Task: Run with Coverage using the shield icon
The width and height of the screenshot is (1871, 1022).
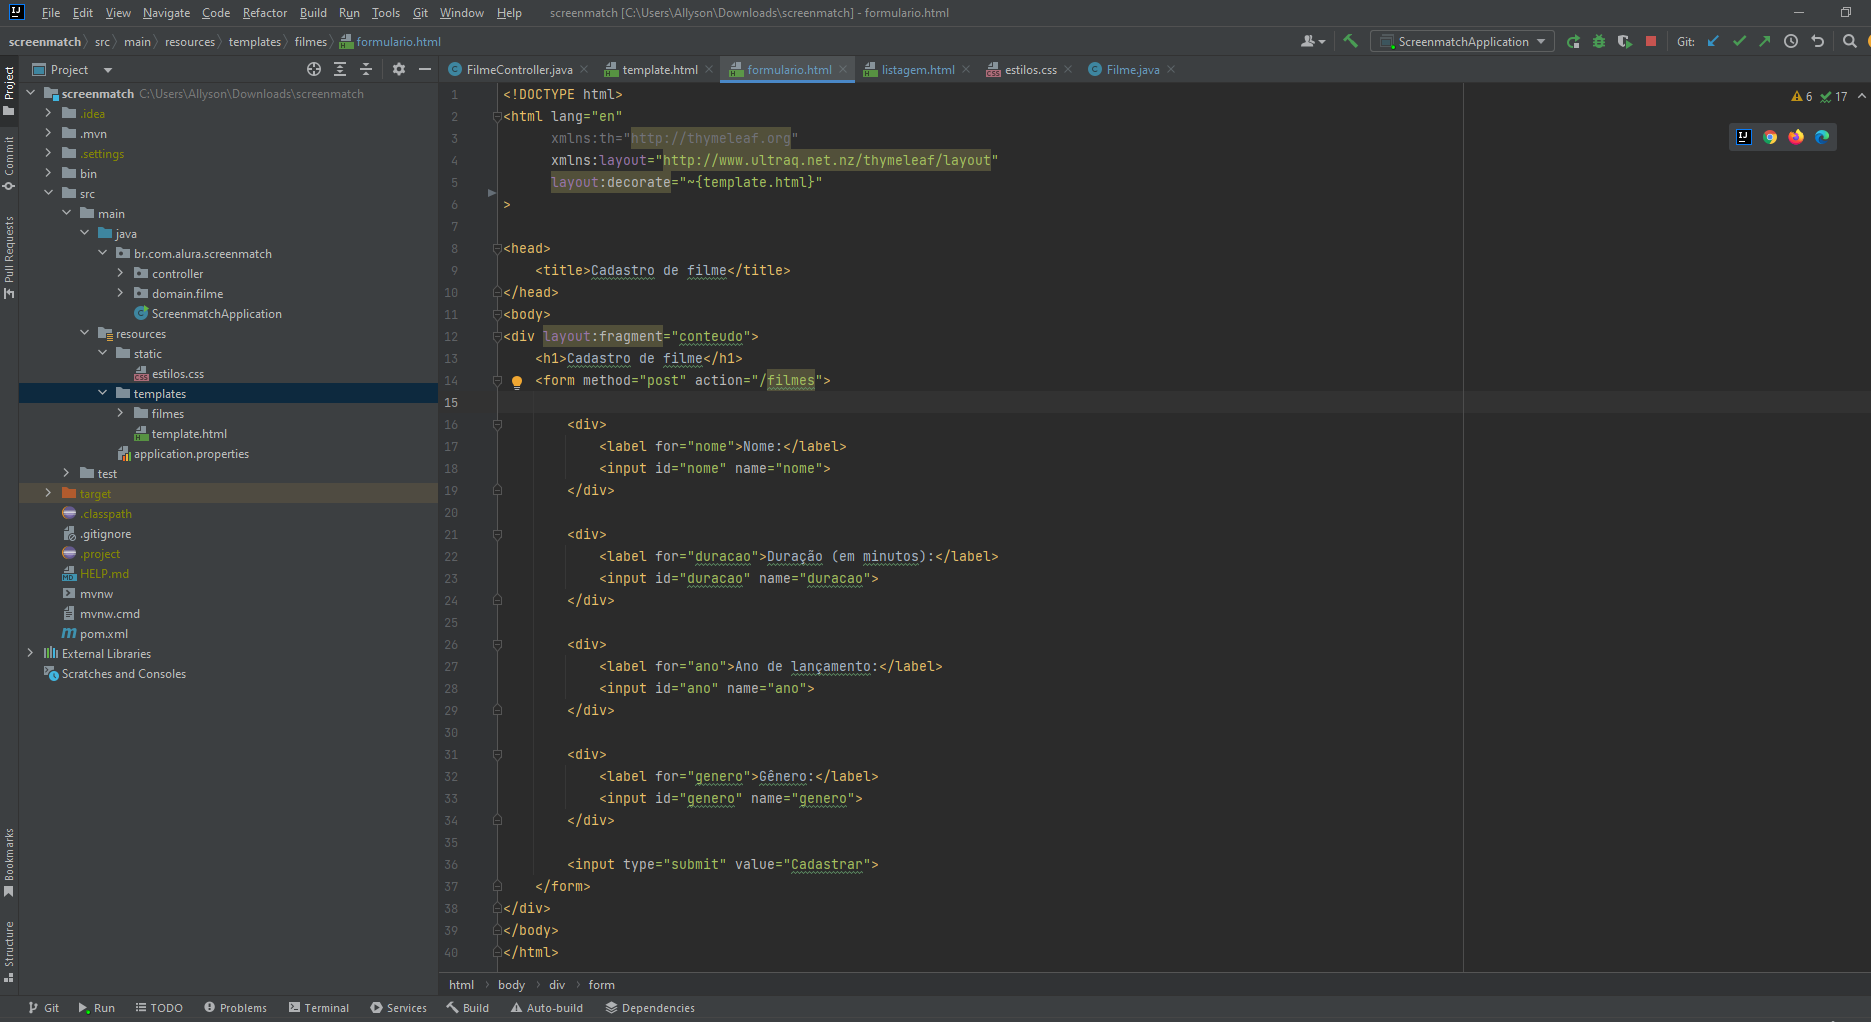Action: pyautogui.click(x=1625, y=41)
